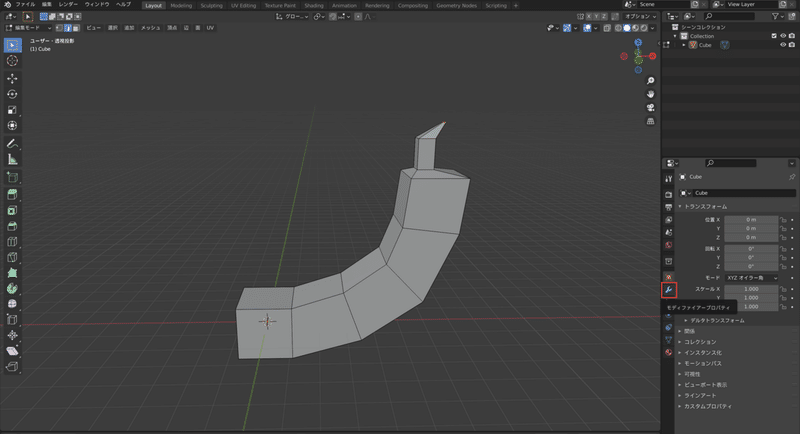Hide the Cube object in the outliner viewport
The height and width of the screenshot is (434, 800).
pos(782,45)
